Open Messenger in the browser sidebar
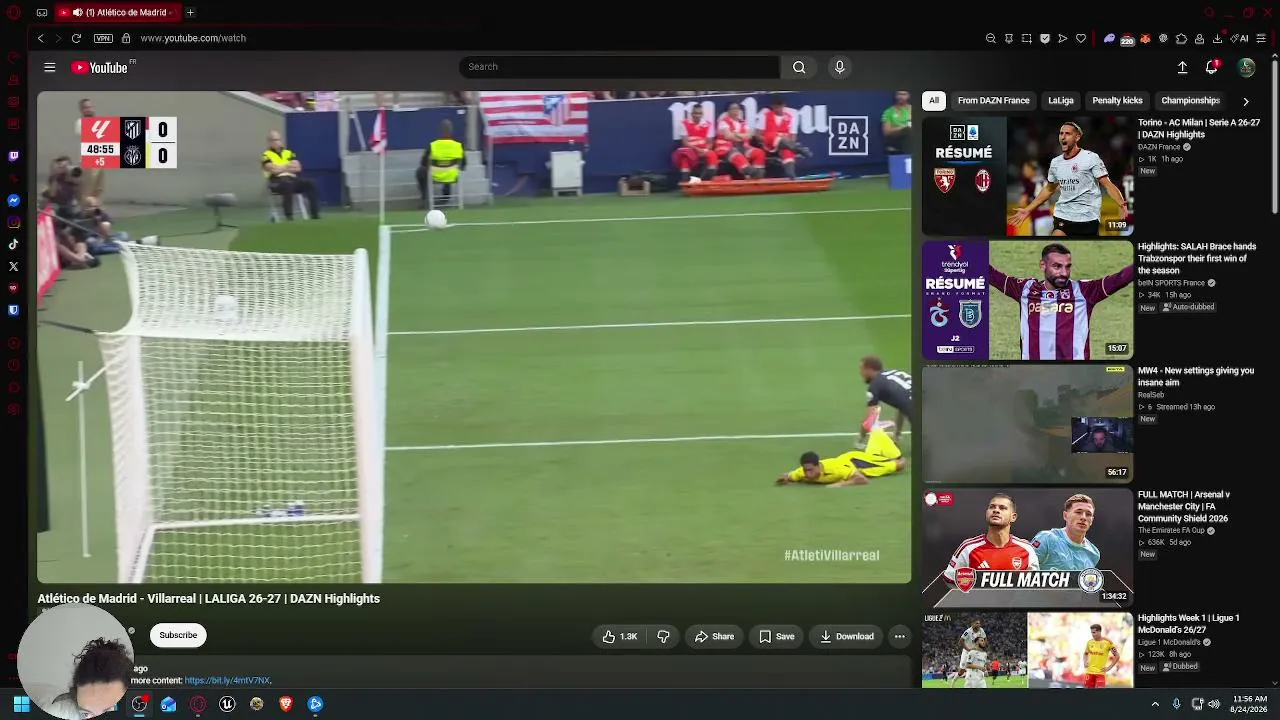This screenshot has height=720, width=1280. (13, 200)
